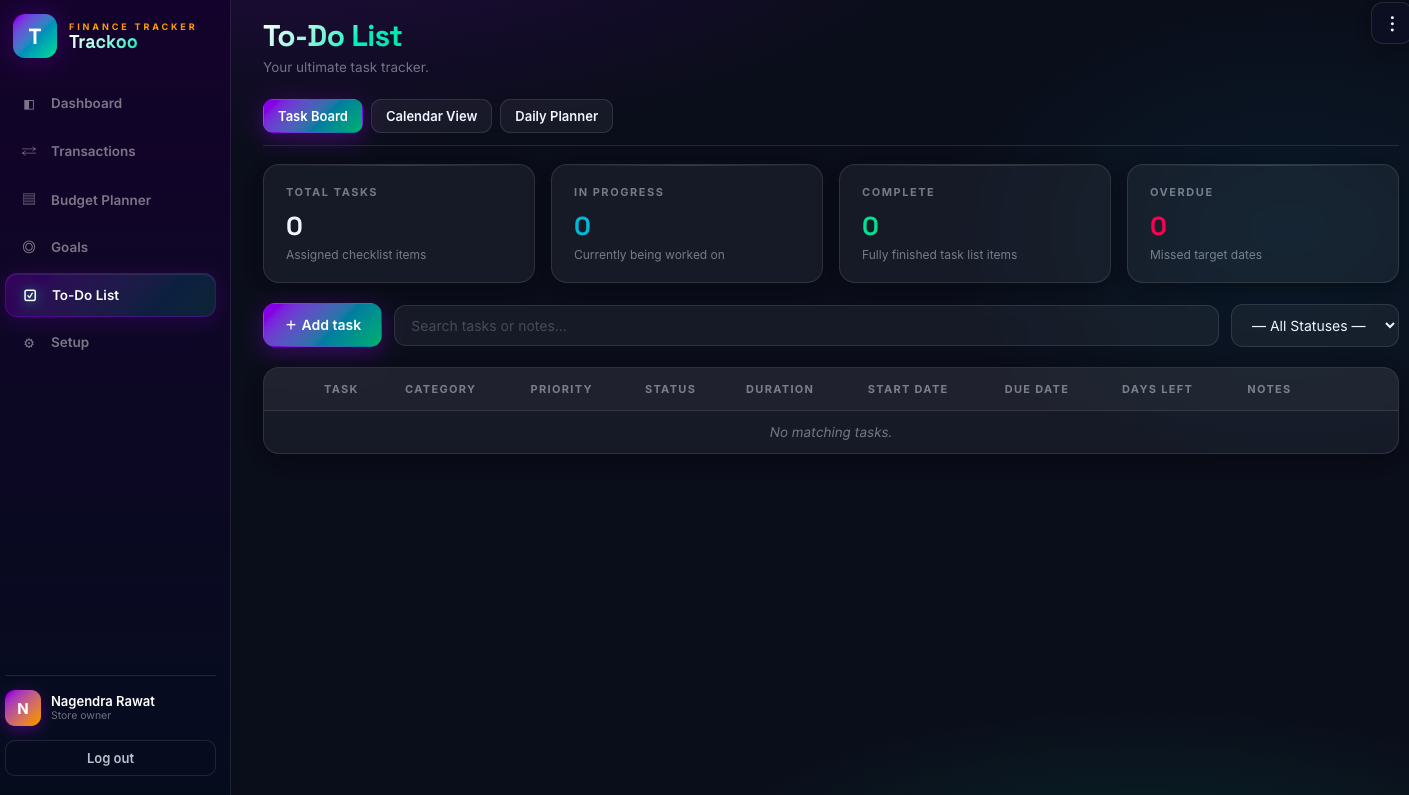Click the Log out button
This screenshot has width=1409, height=795.
(x=110, y=758)
